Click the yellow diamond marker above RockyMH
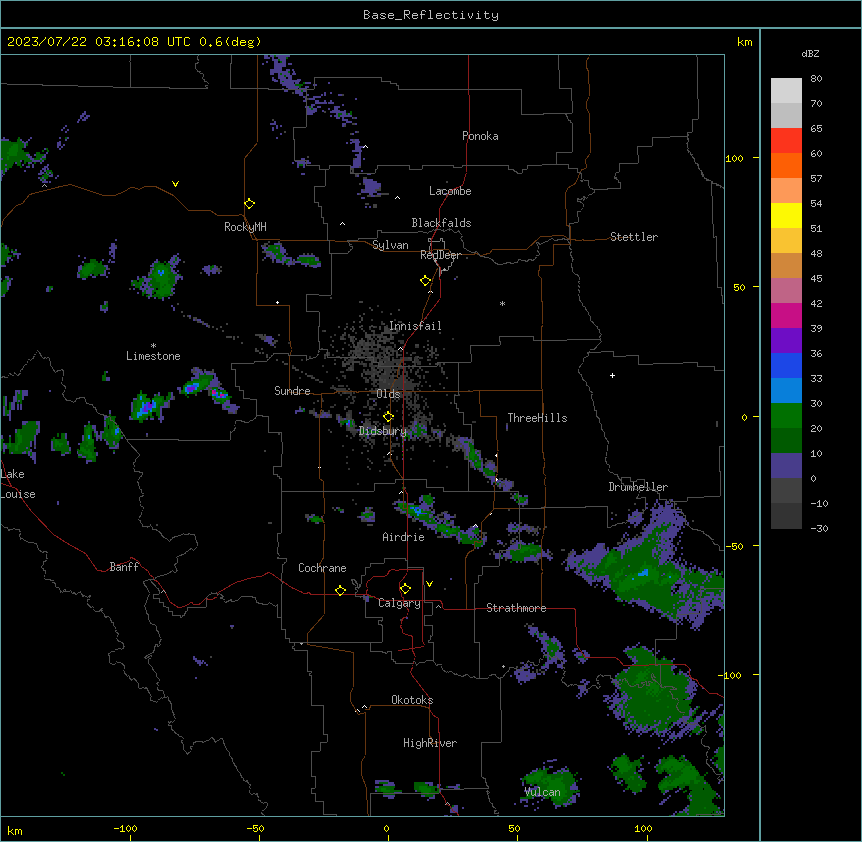Image resolution: width=862 pixels, height=842 pixels. coord(249,204)
